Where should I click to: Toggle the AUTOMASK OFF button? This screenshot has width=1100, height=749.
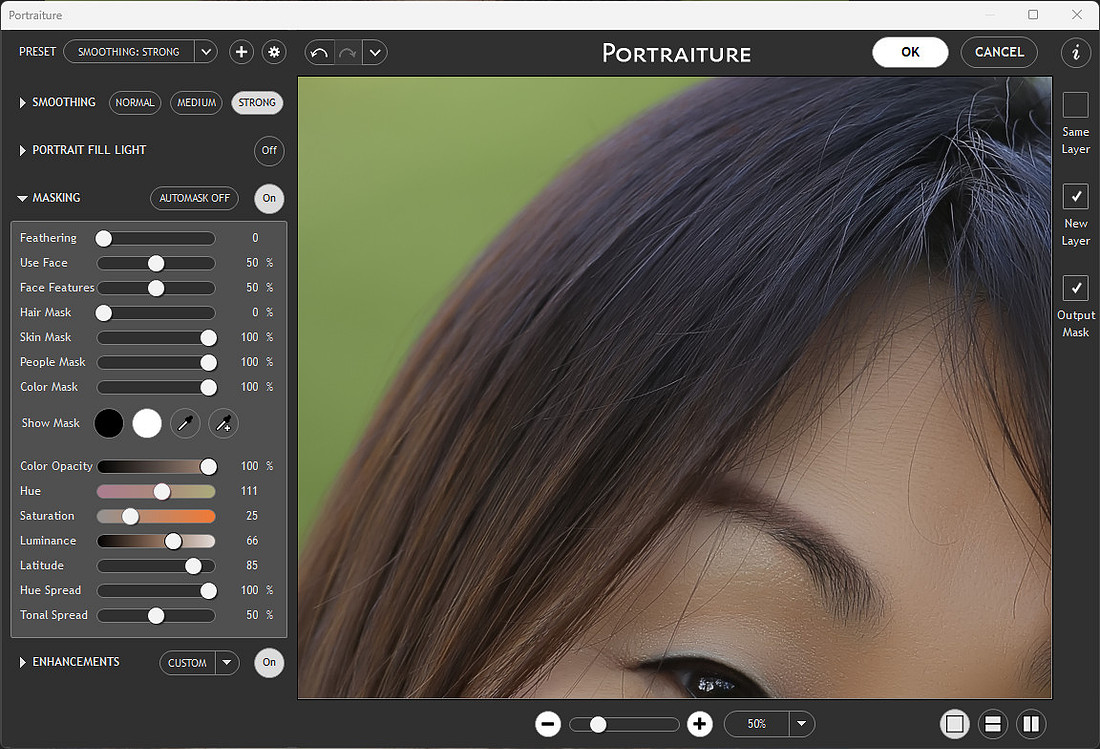pyautogui.click(x=194, y=198)
